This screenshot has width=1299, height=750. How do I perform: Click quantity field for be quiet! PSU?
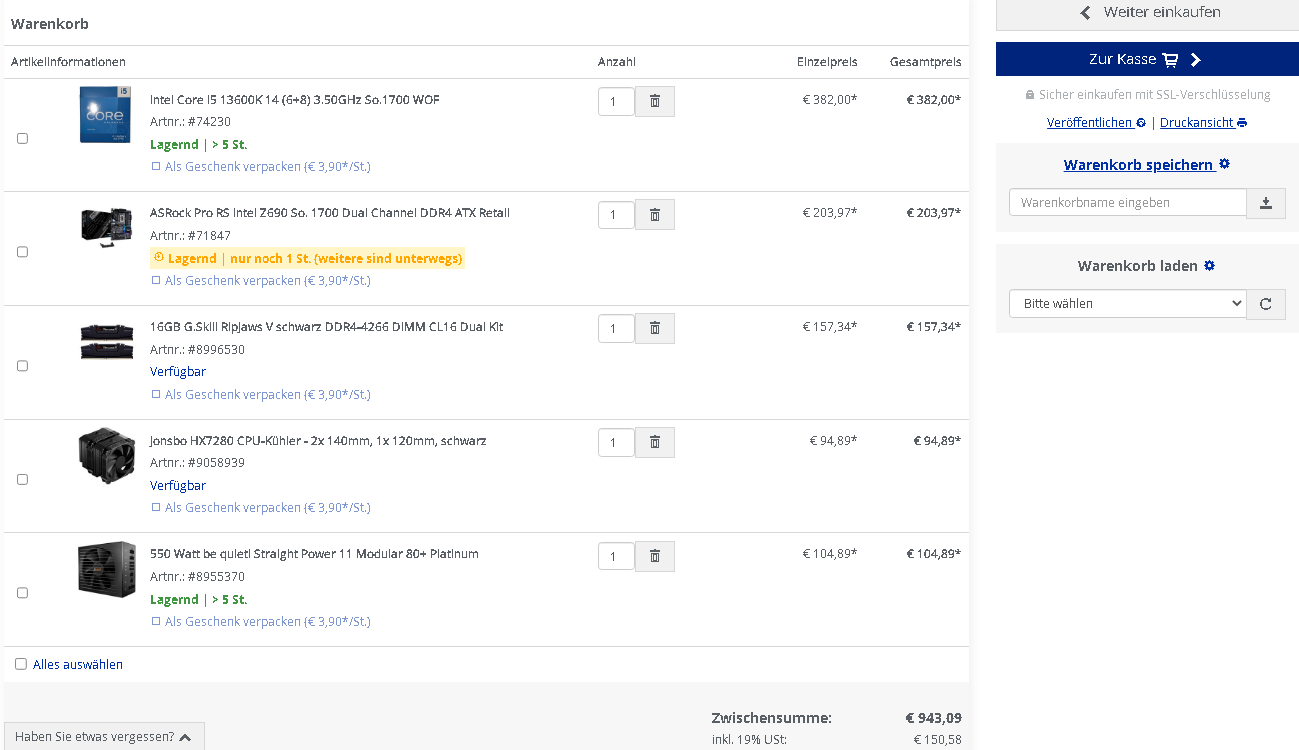coord(616,556)
